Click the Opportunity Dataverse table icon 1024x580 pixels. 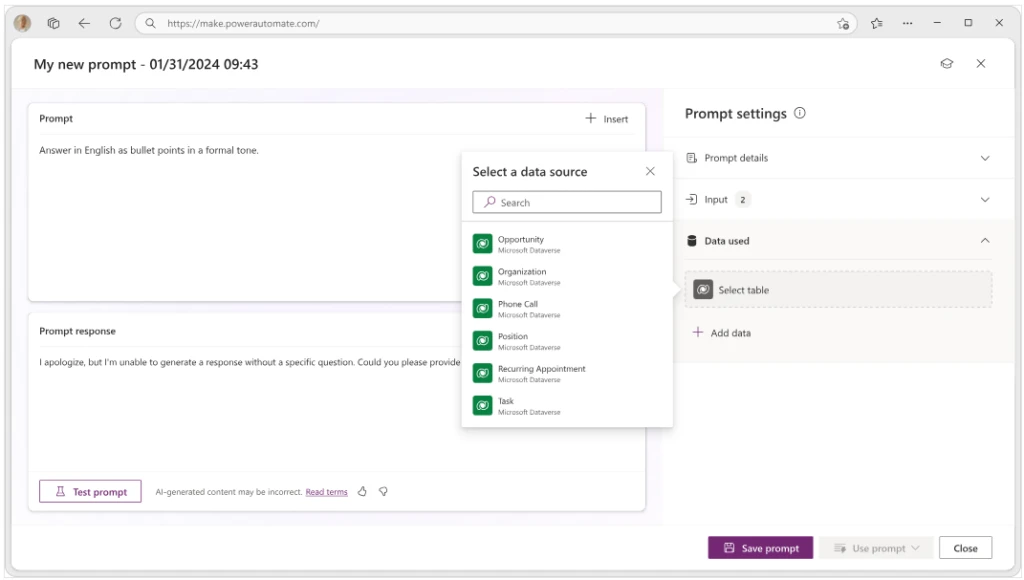pos(483,243)
